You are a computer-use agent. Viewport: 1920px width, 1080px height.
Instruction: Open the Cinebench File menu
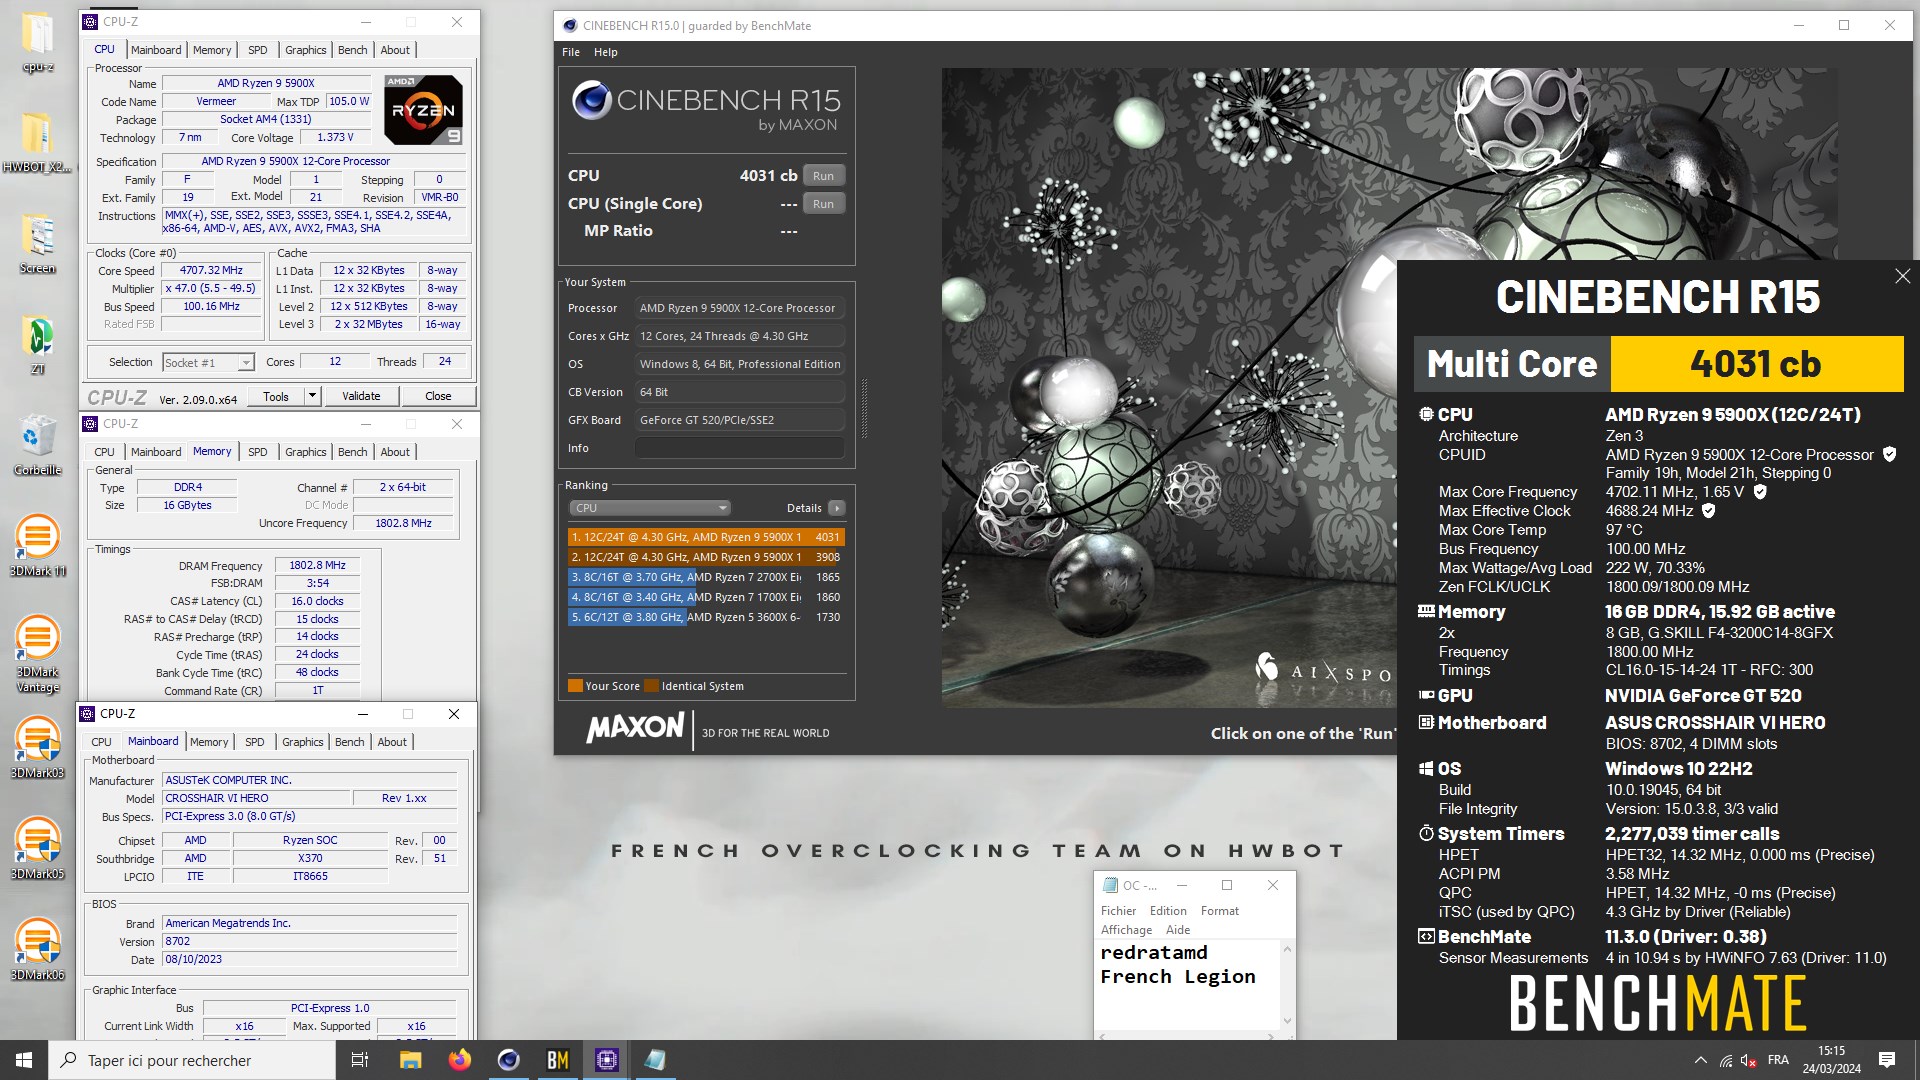click(571, 52)
